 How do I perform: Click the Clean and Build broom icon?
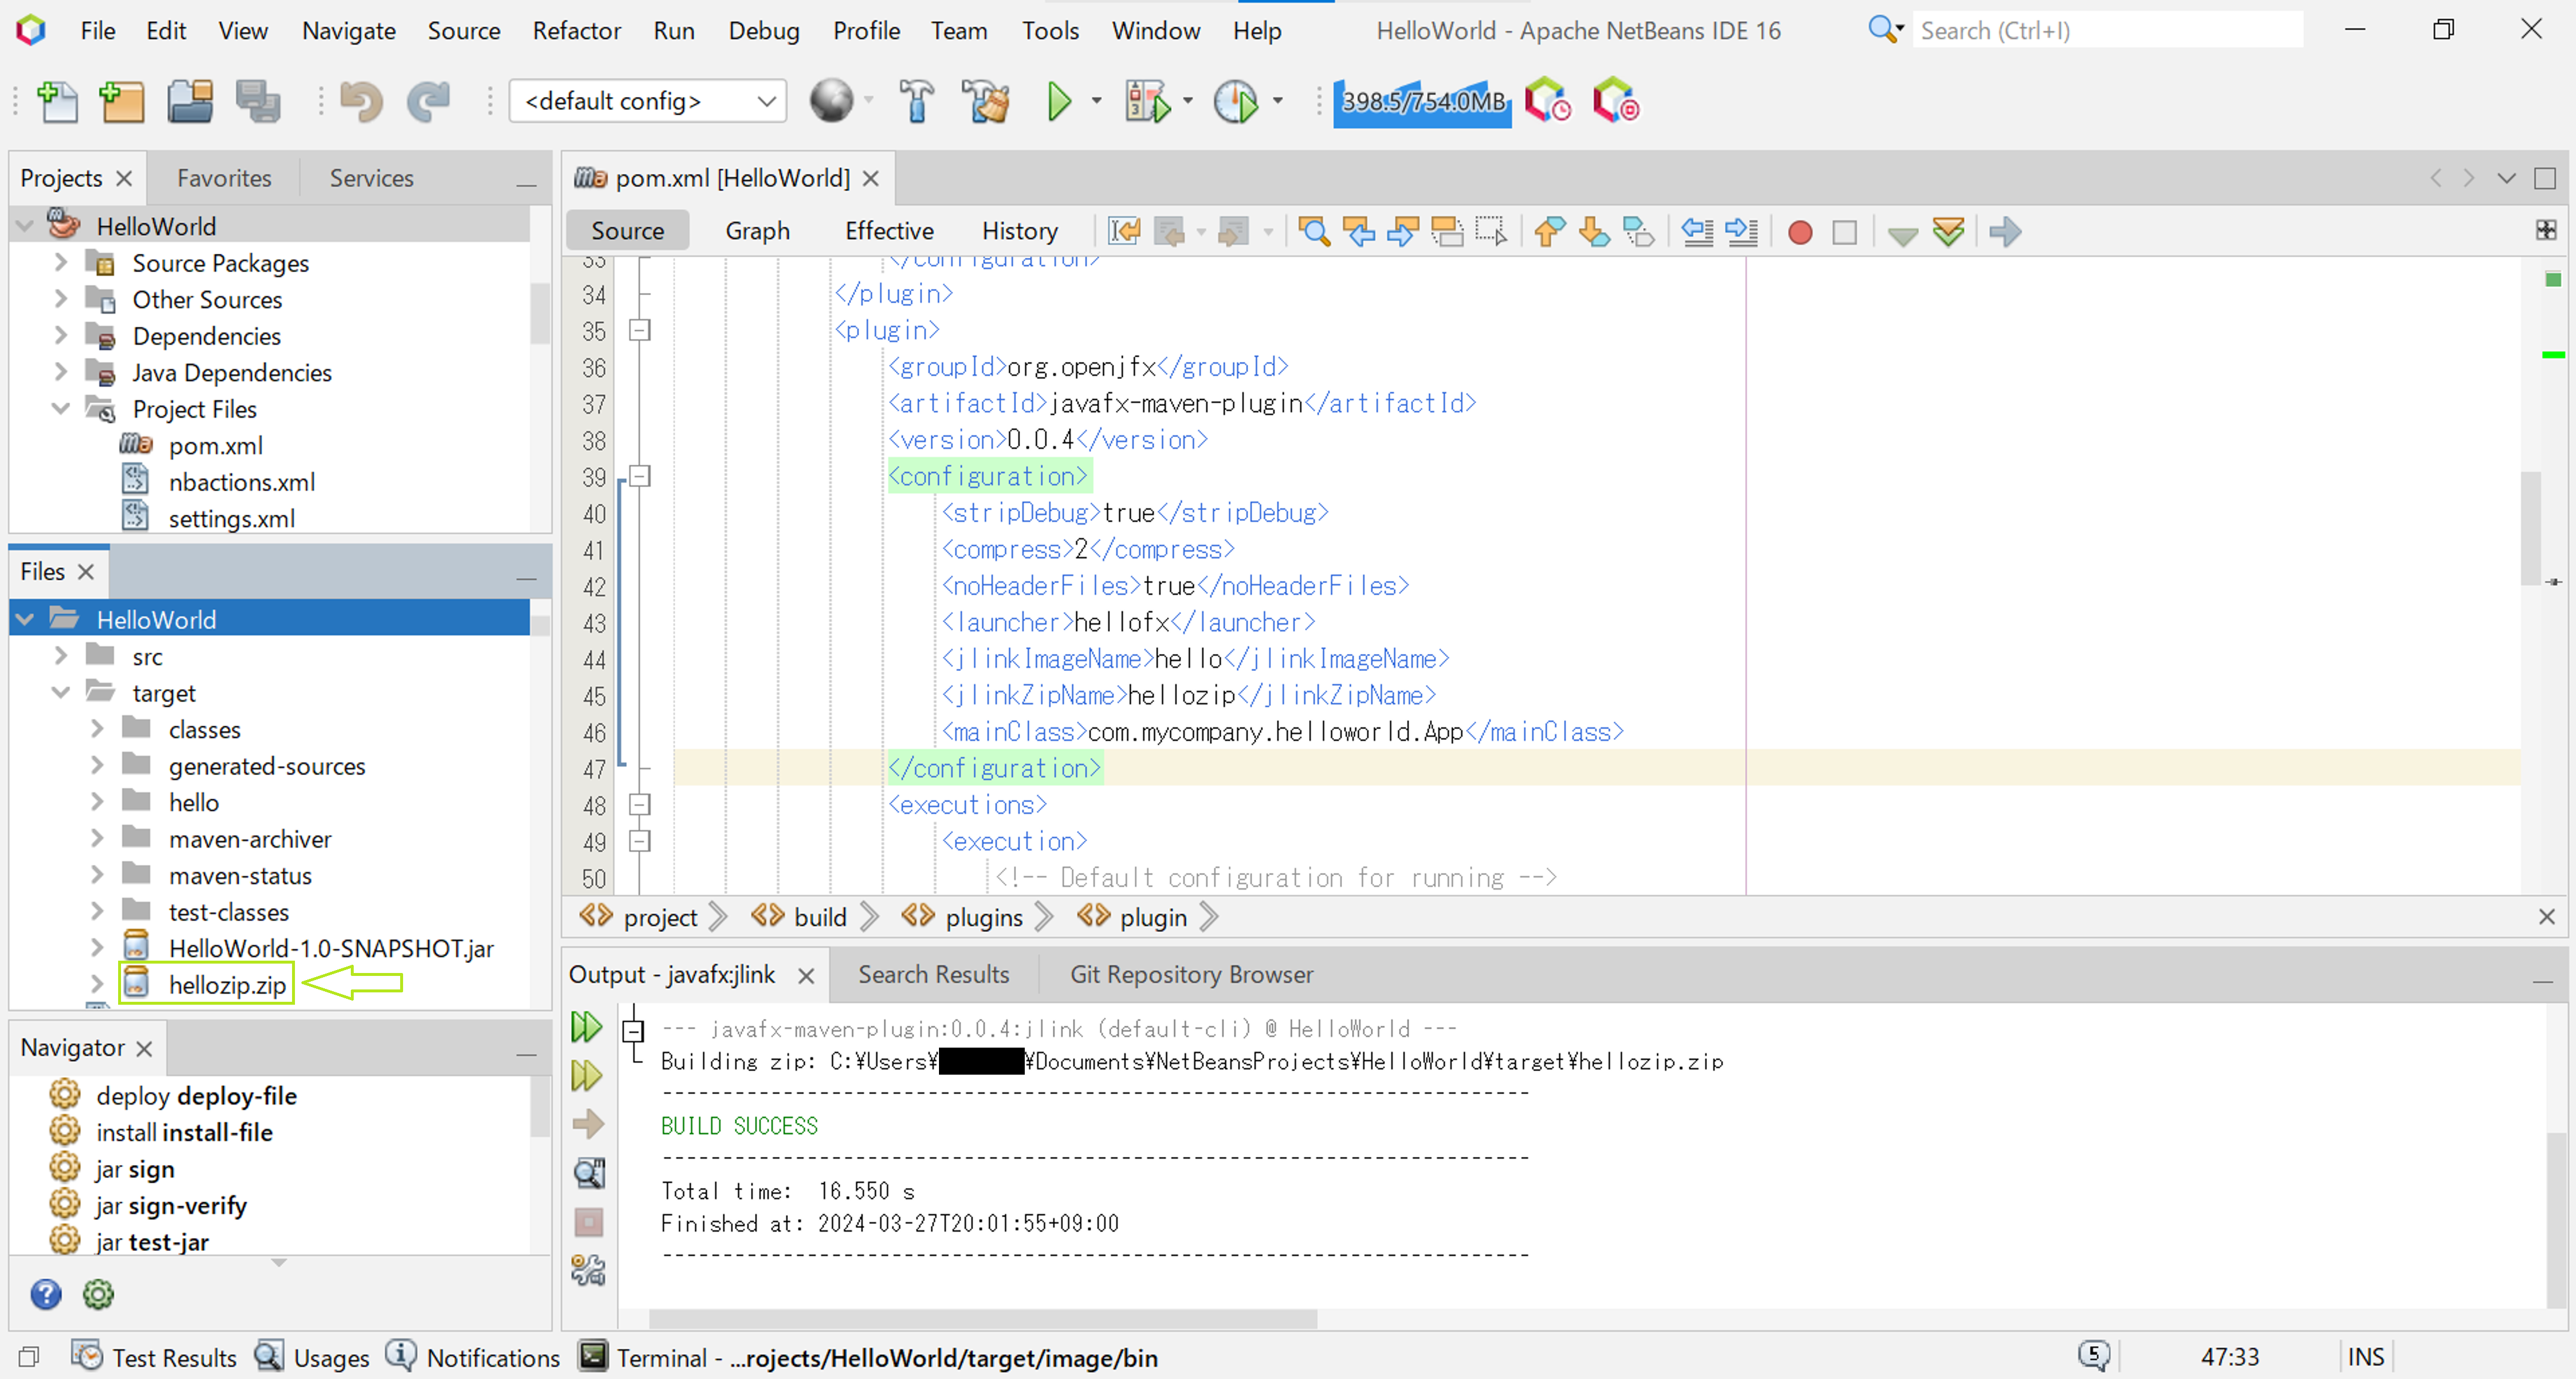pos(986,102)
